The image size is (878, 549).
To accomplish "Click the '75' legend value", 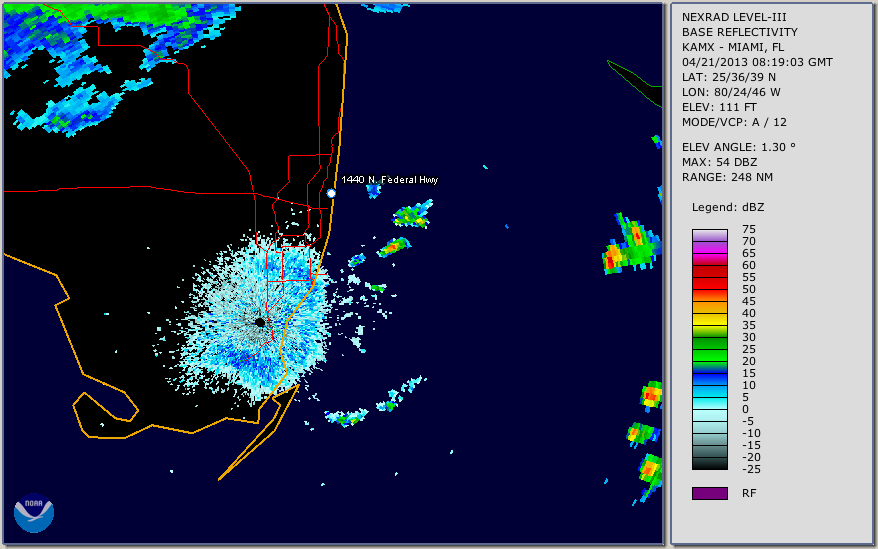I will (749, 229).
